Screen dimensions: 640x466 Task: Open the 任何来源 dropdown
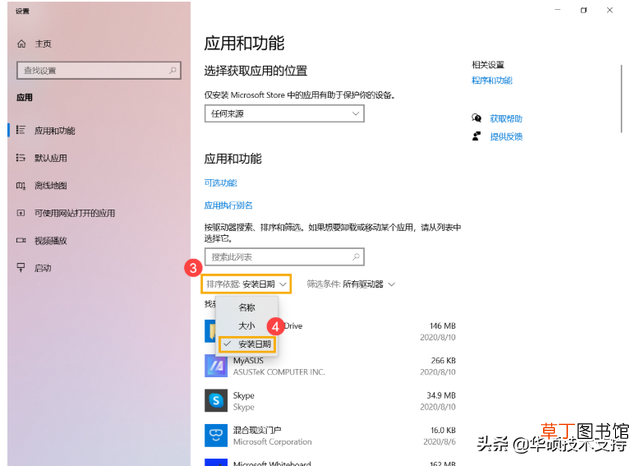coord(284,113)
